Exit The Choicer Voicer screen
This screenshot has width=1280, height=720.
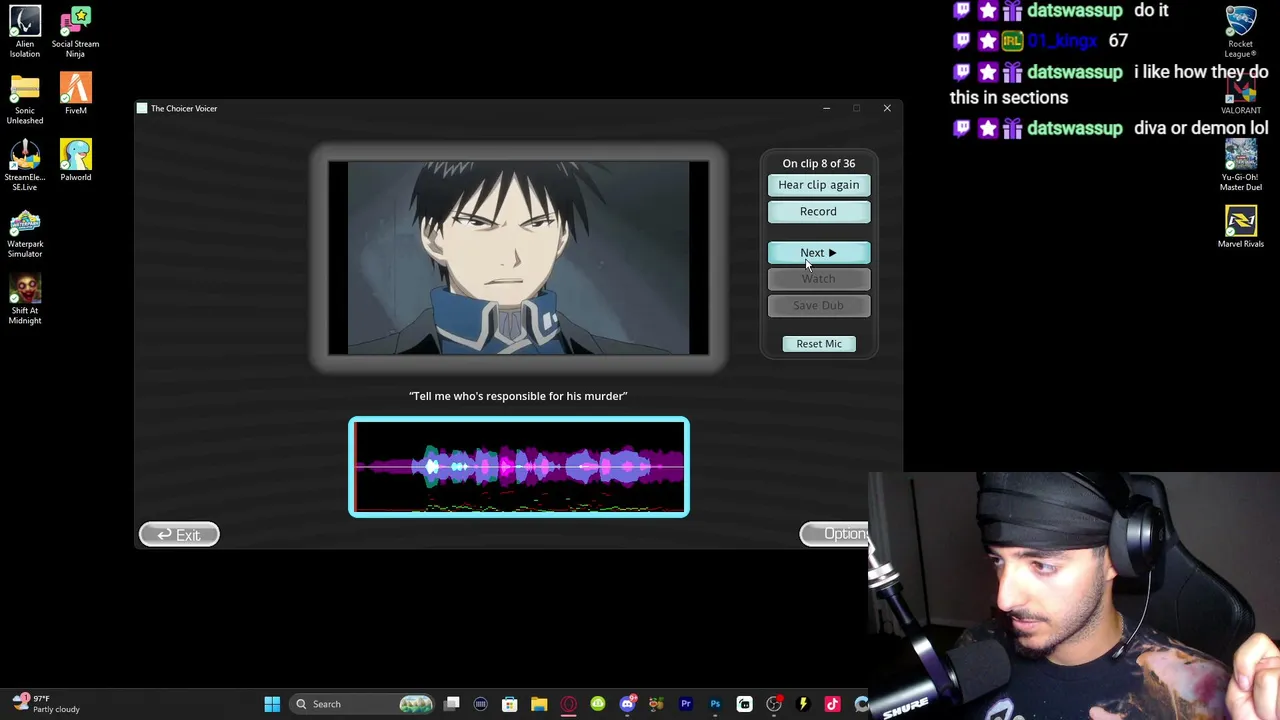(x=179, y=535)
